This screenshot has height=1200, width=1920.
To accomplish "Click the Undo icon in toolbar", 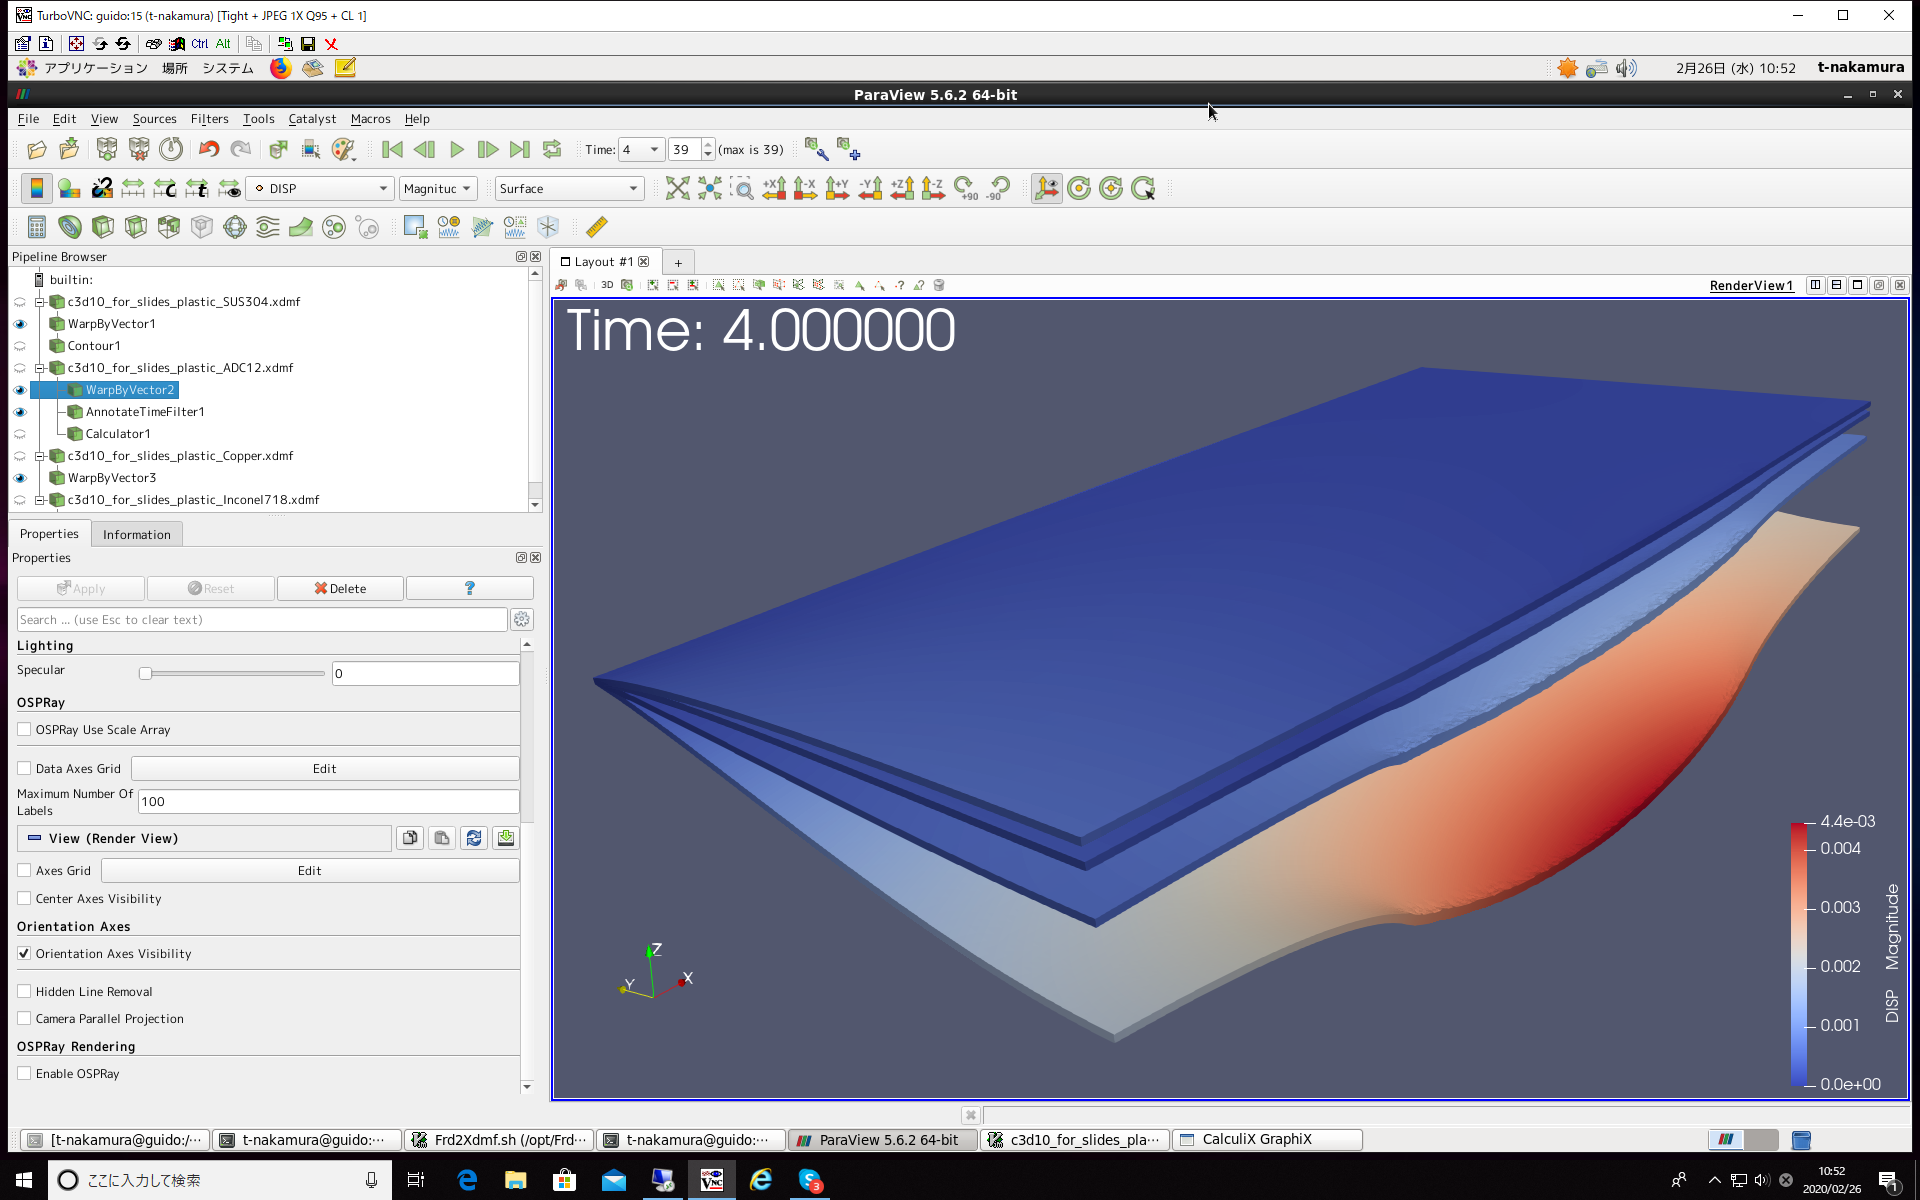I will coord(208,150).
